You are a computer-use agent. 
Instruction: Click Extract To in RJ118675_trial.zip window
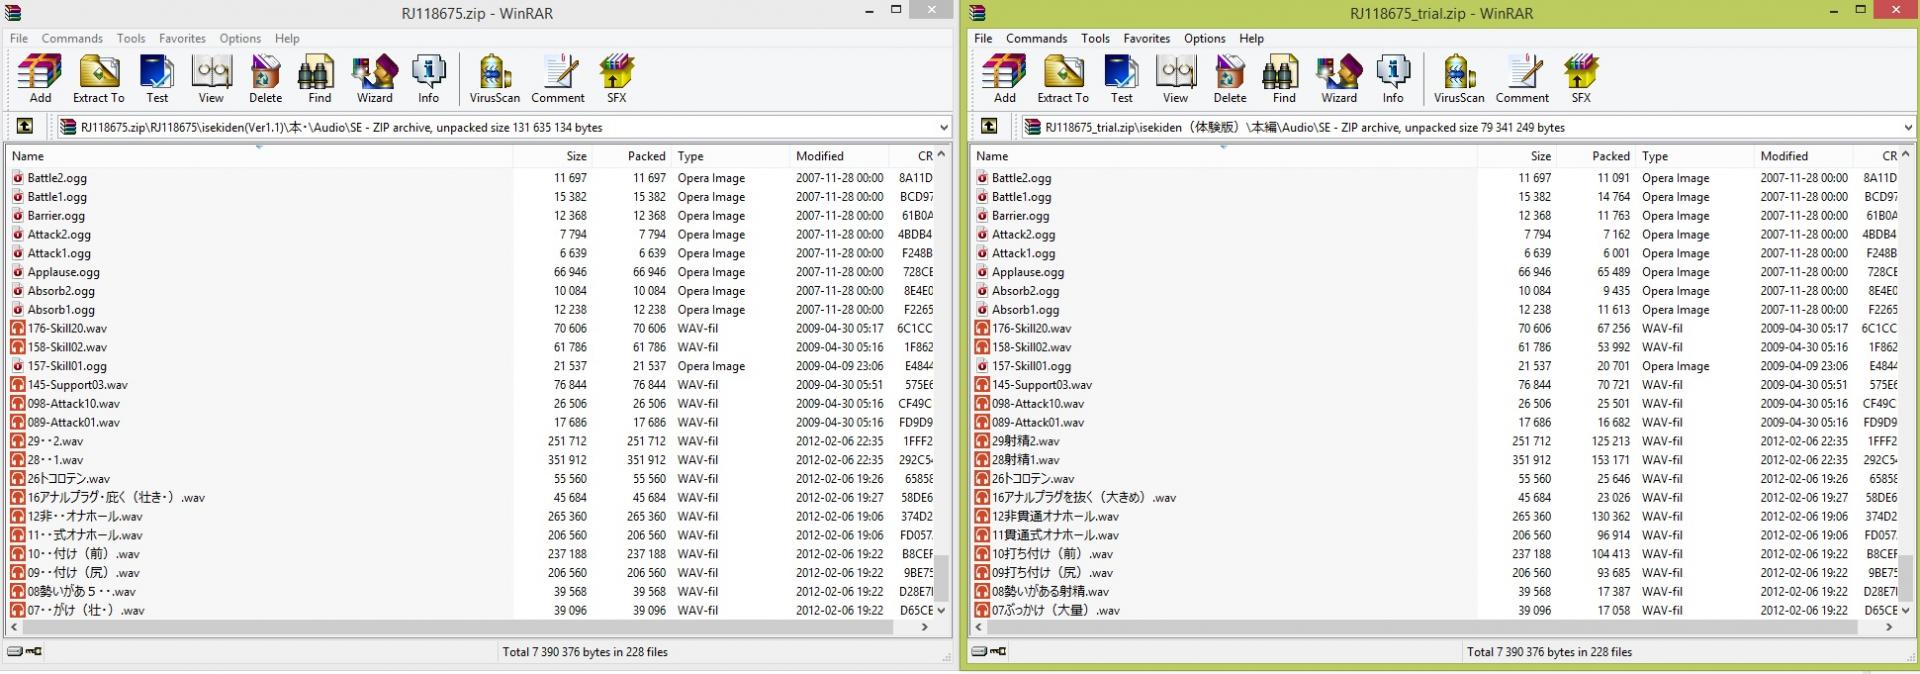tap(1062, 79)
